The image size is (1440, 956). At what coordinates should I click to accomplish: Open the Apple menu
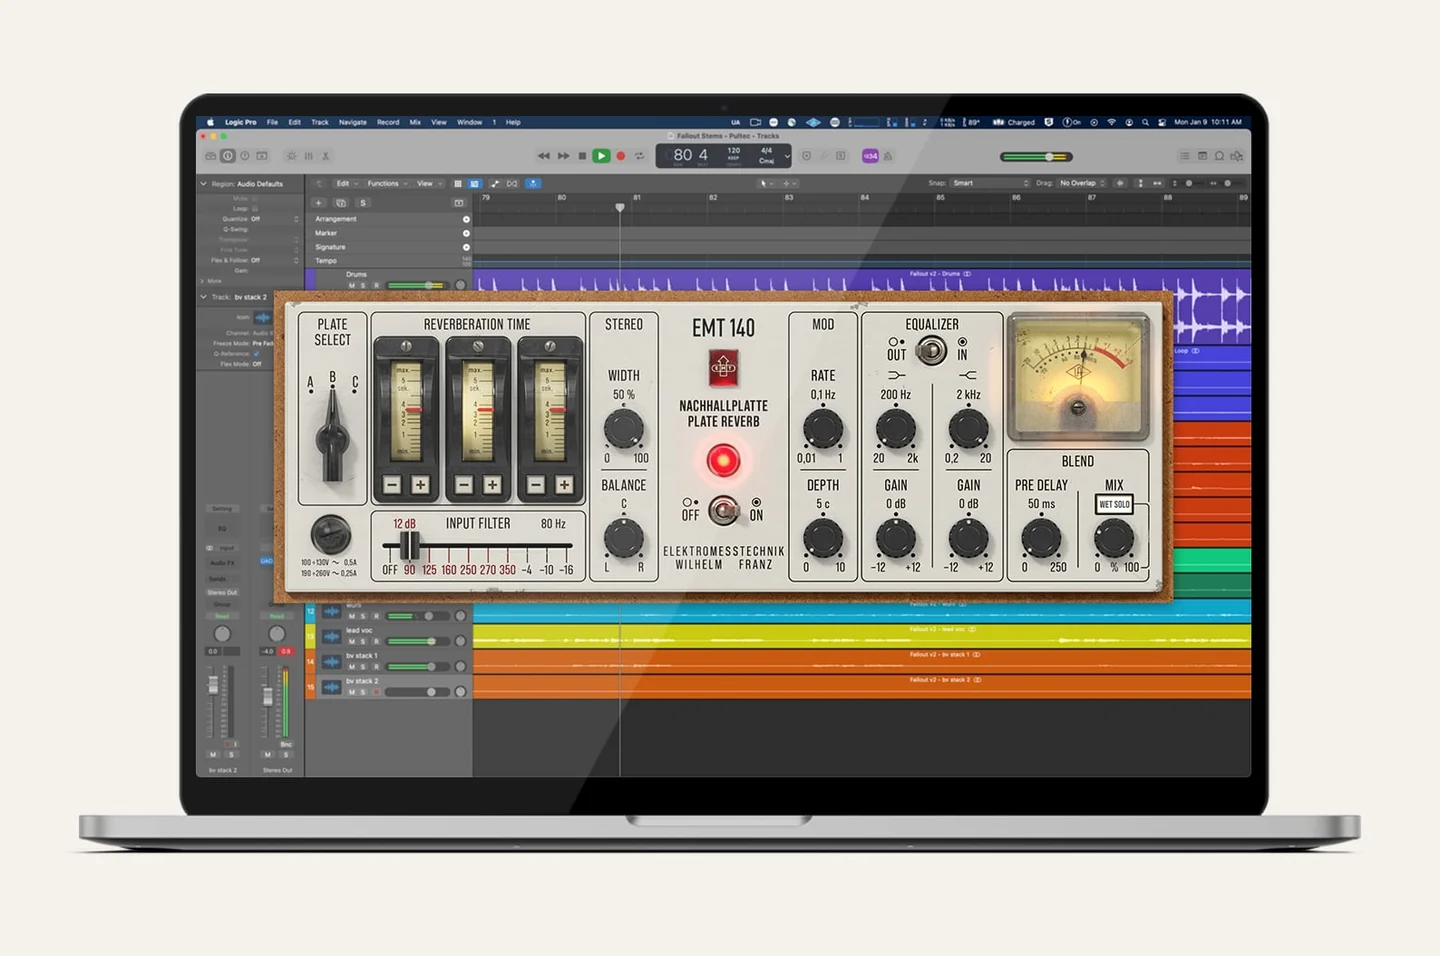210,122
